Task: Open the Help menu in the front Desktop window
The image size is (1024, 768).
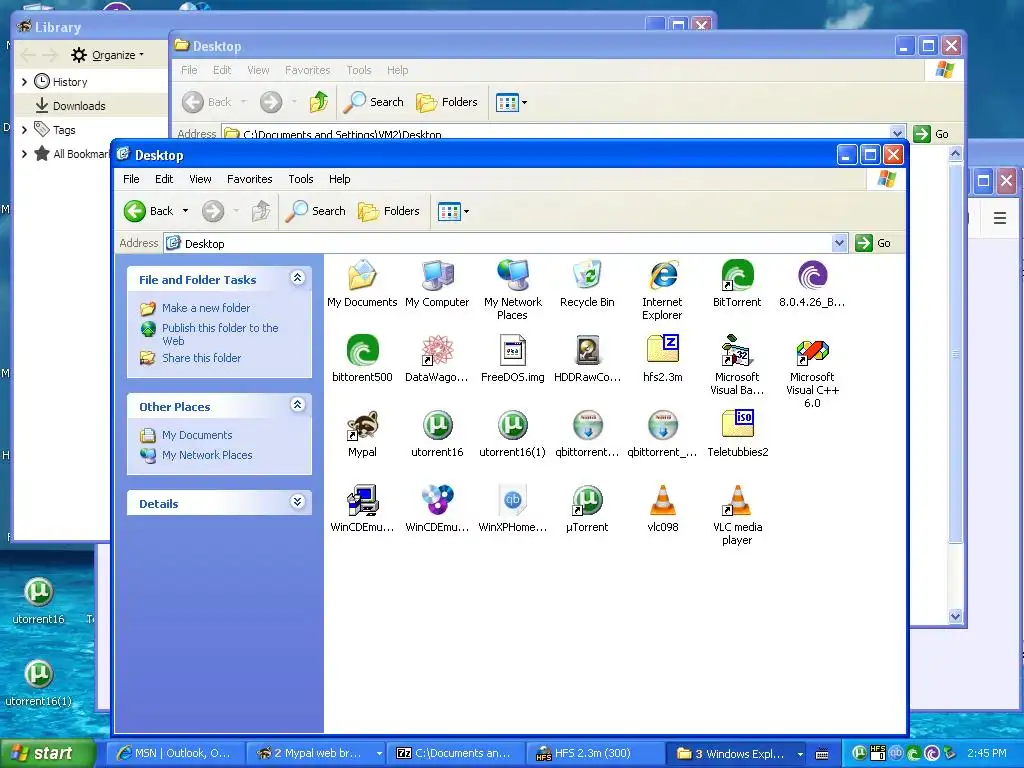Action: (x=340, y=179)
